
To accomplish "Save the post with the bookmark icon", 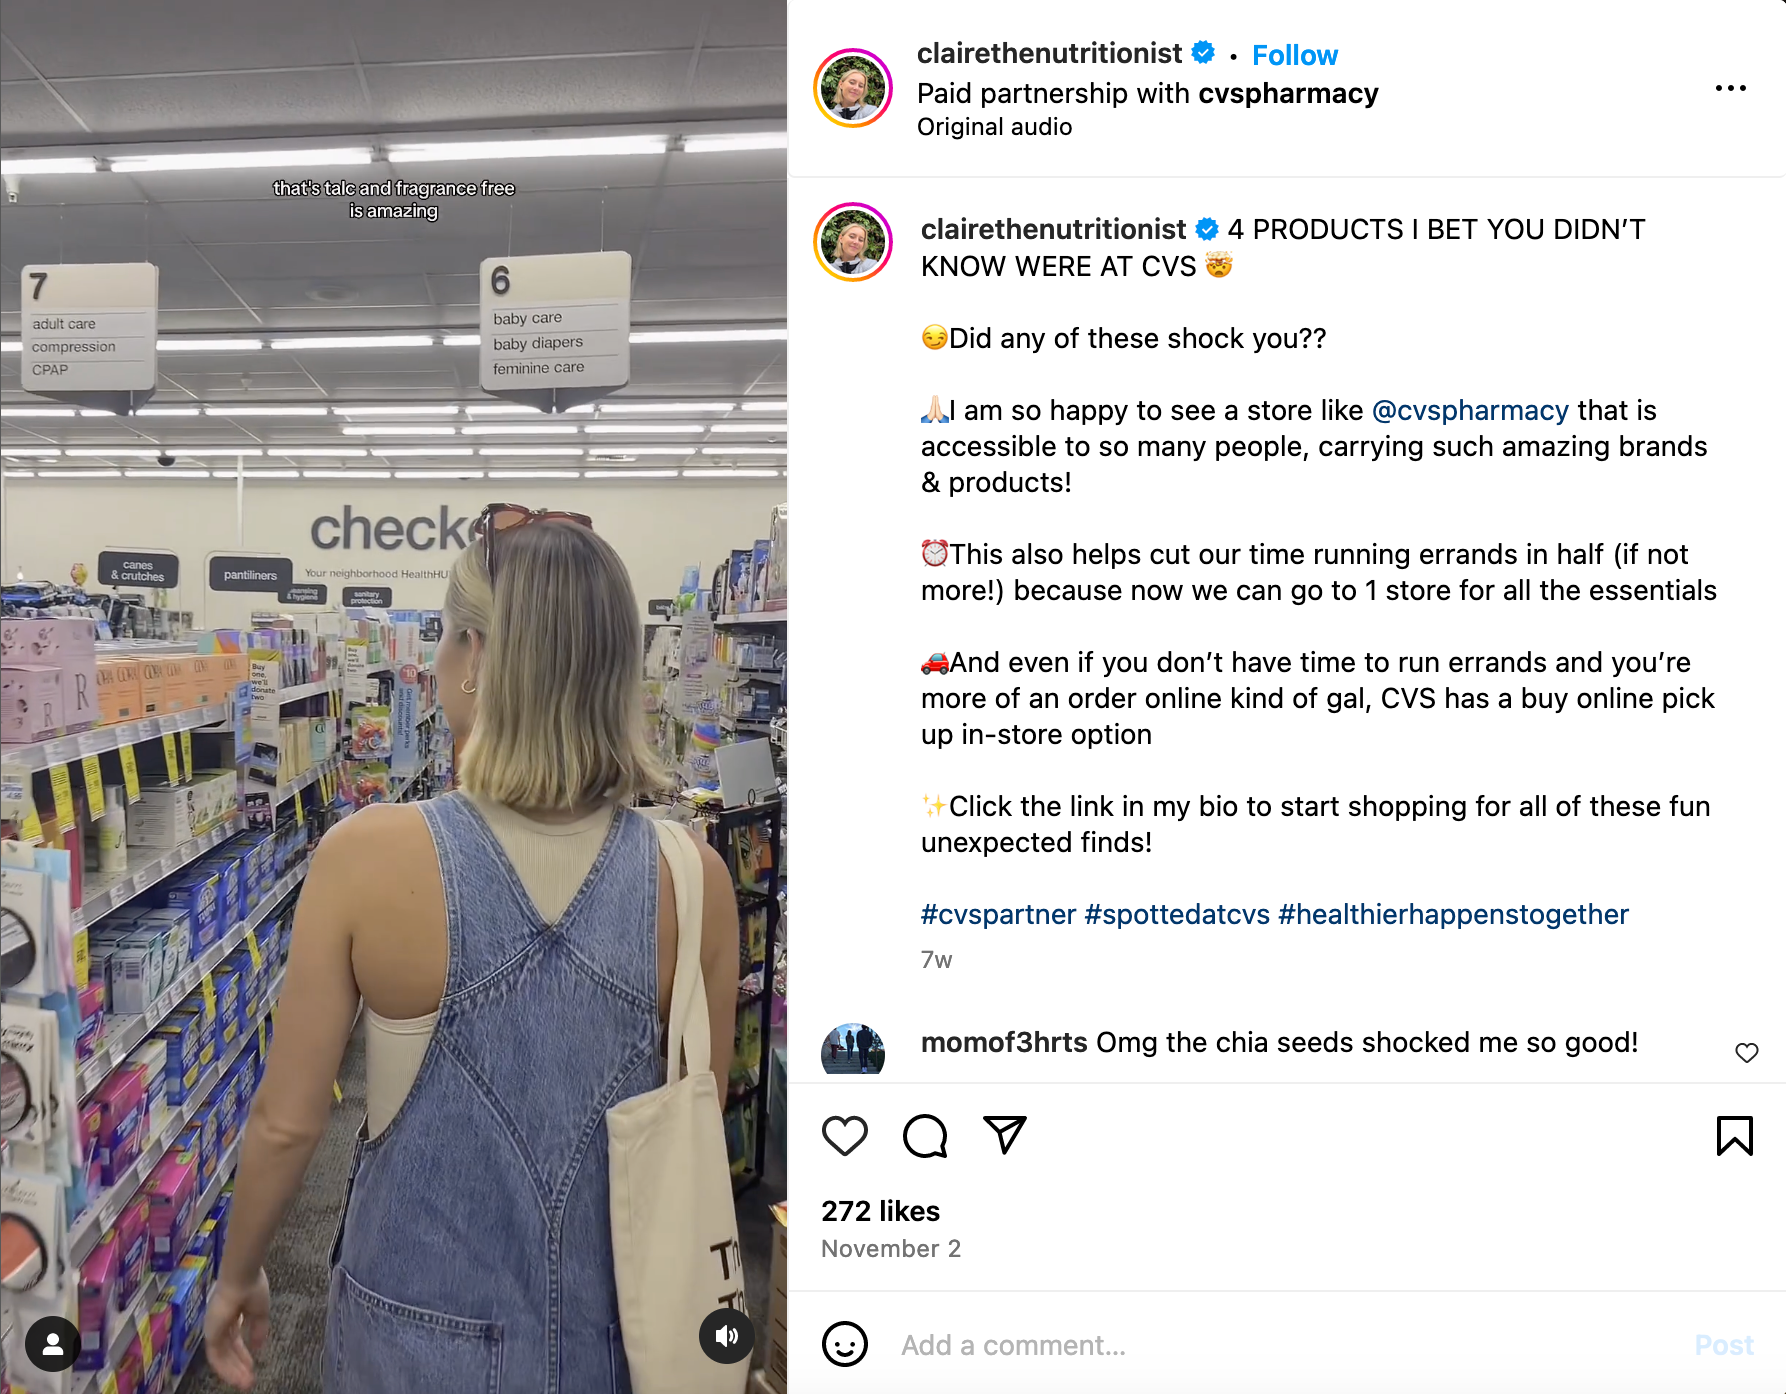I will click(1735, 1136).
